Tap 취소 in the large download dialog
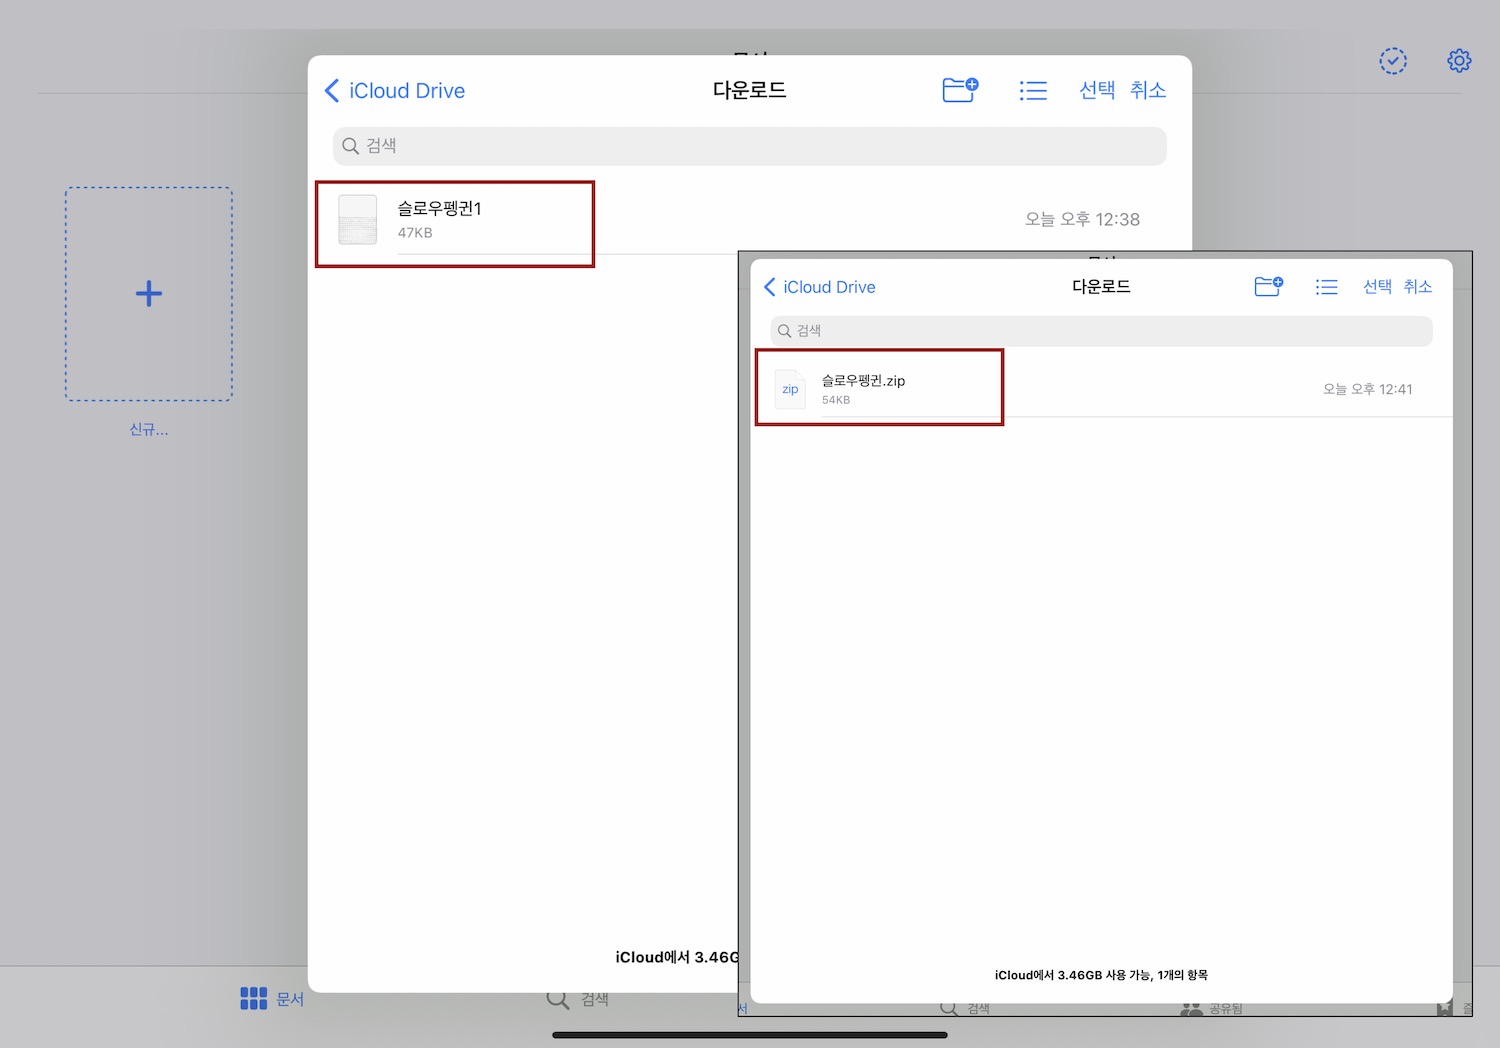Image resolution: width=1500 pixels, height=1048 pixels. click(x=1148, y=90)
